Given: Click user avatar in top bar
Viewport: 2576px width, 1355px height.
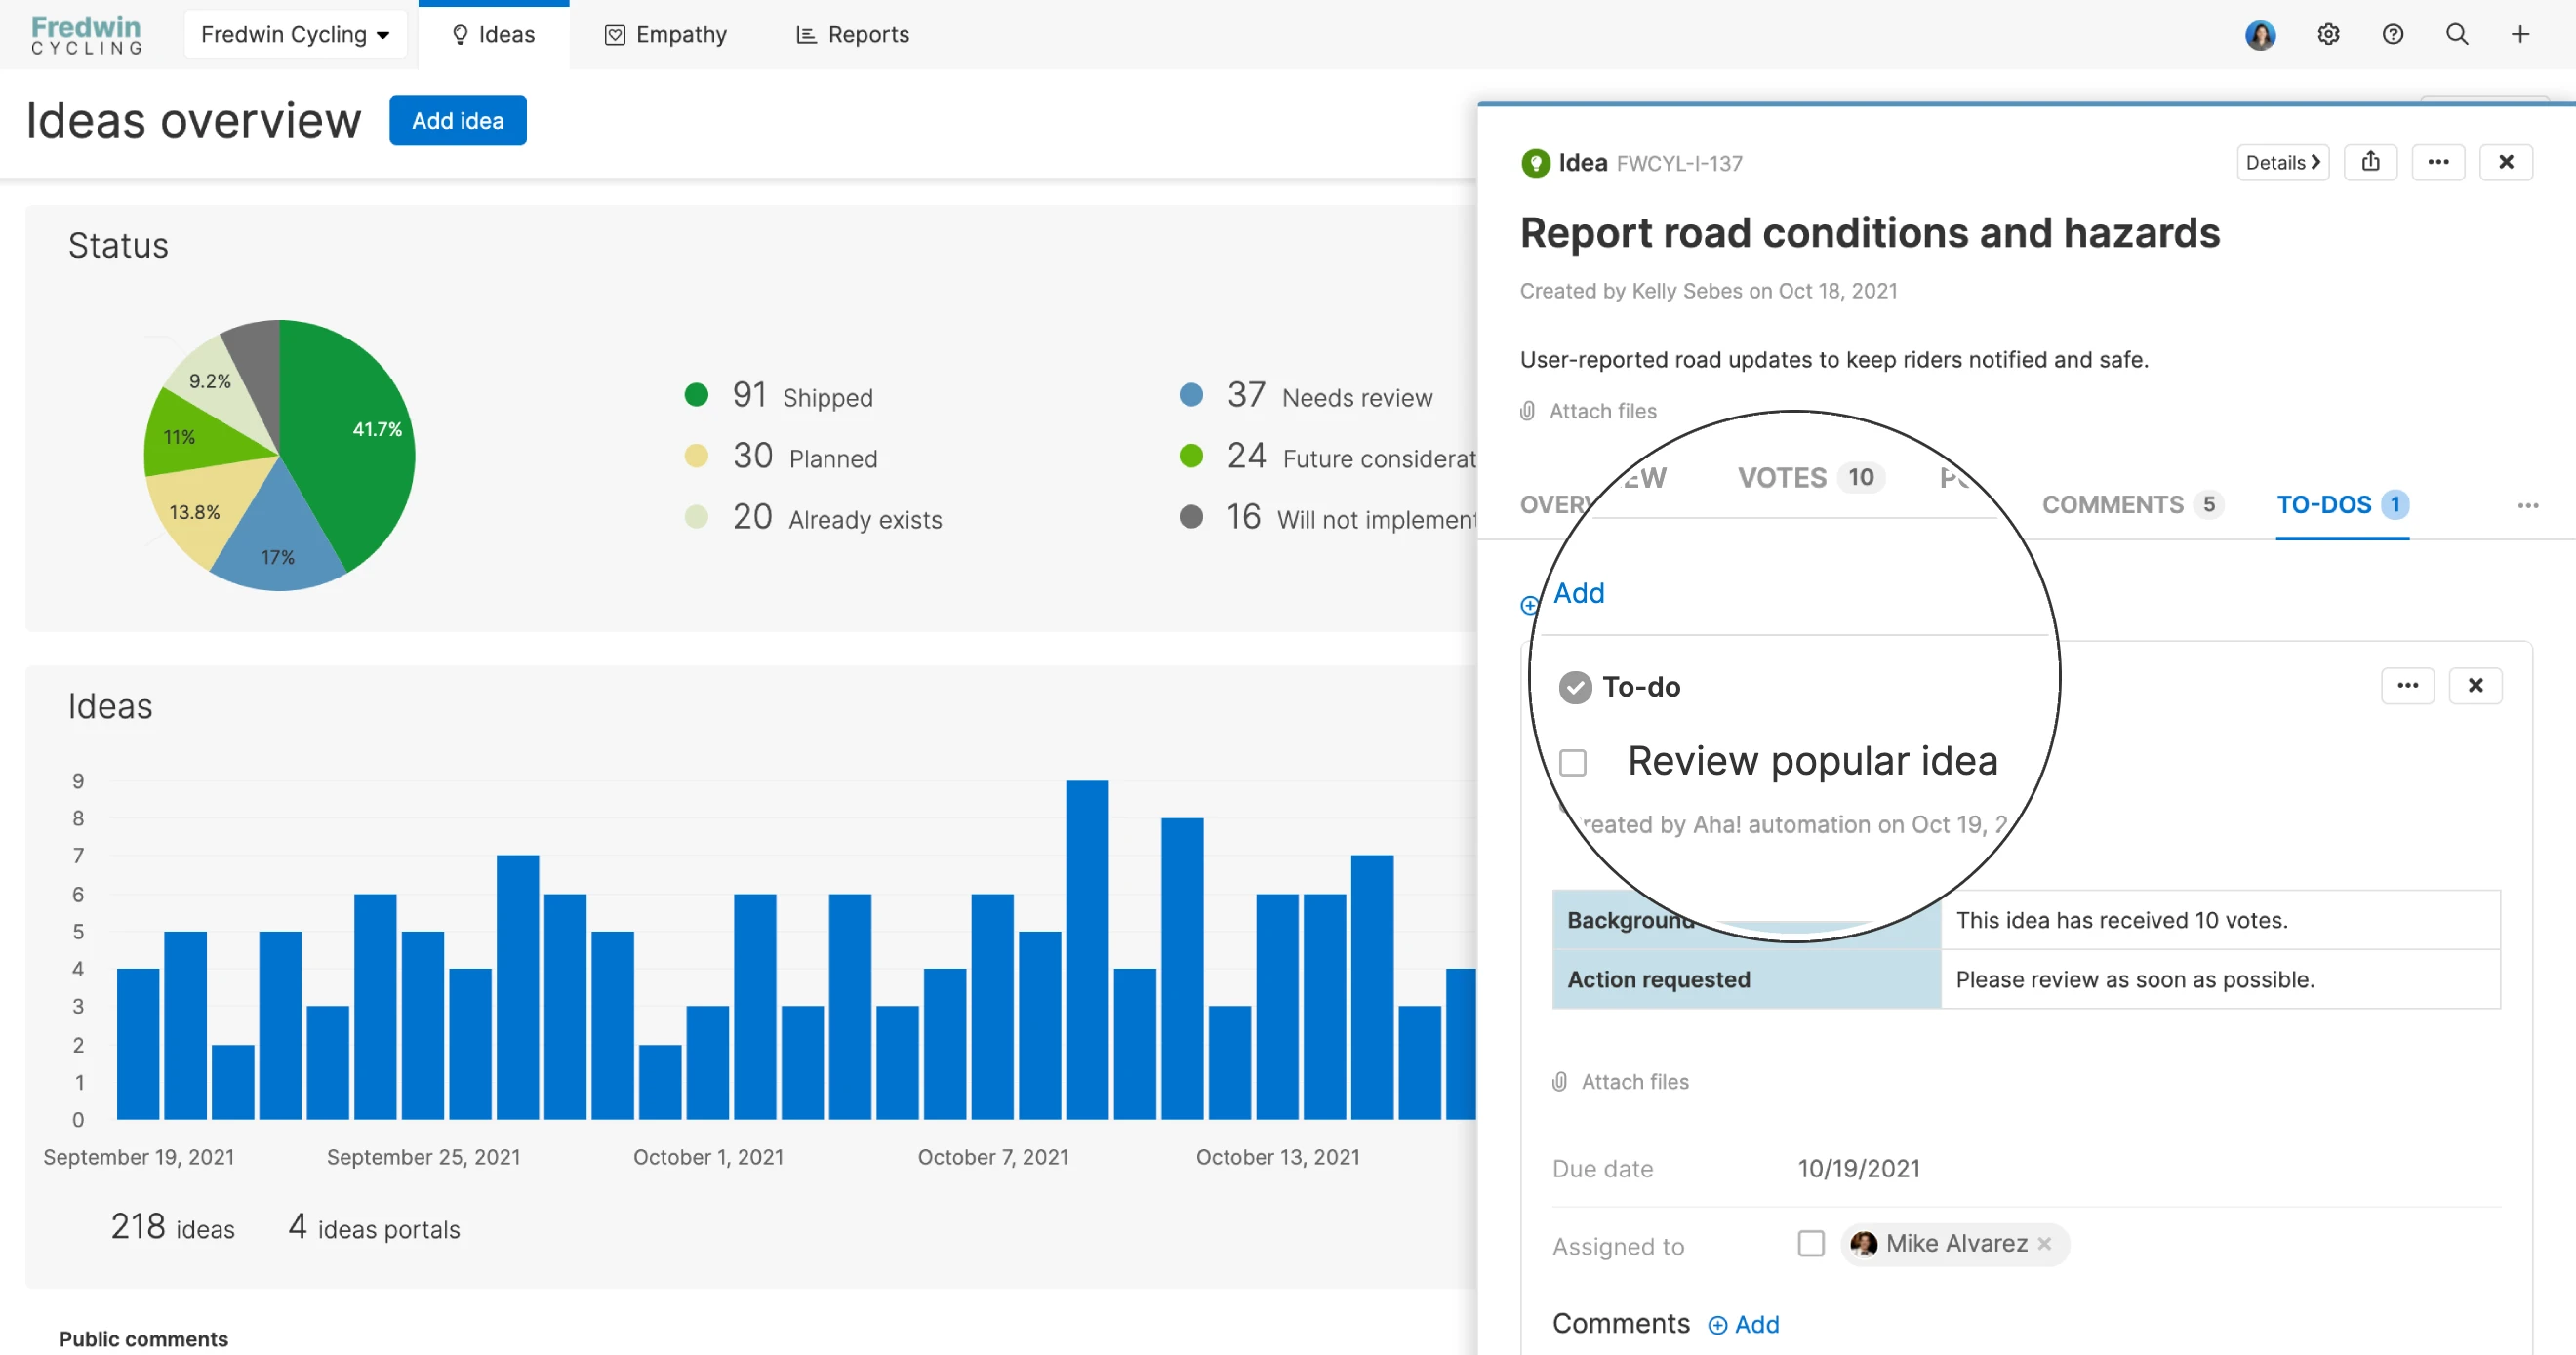Looking at the screenshot, I should pos(2260,35).
